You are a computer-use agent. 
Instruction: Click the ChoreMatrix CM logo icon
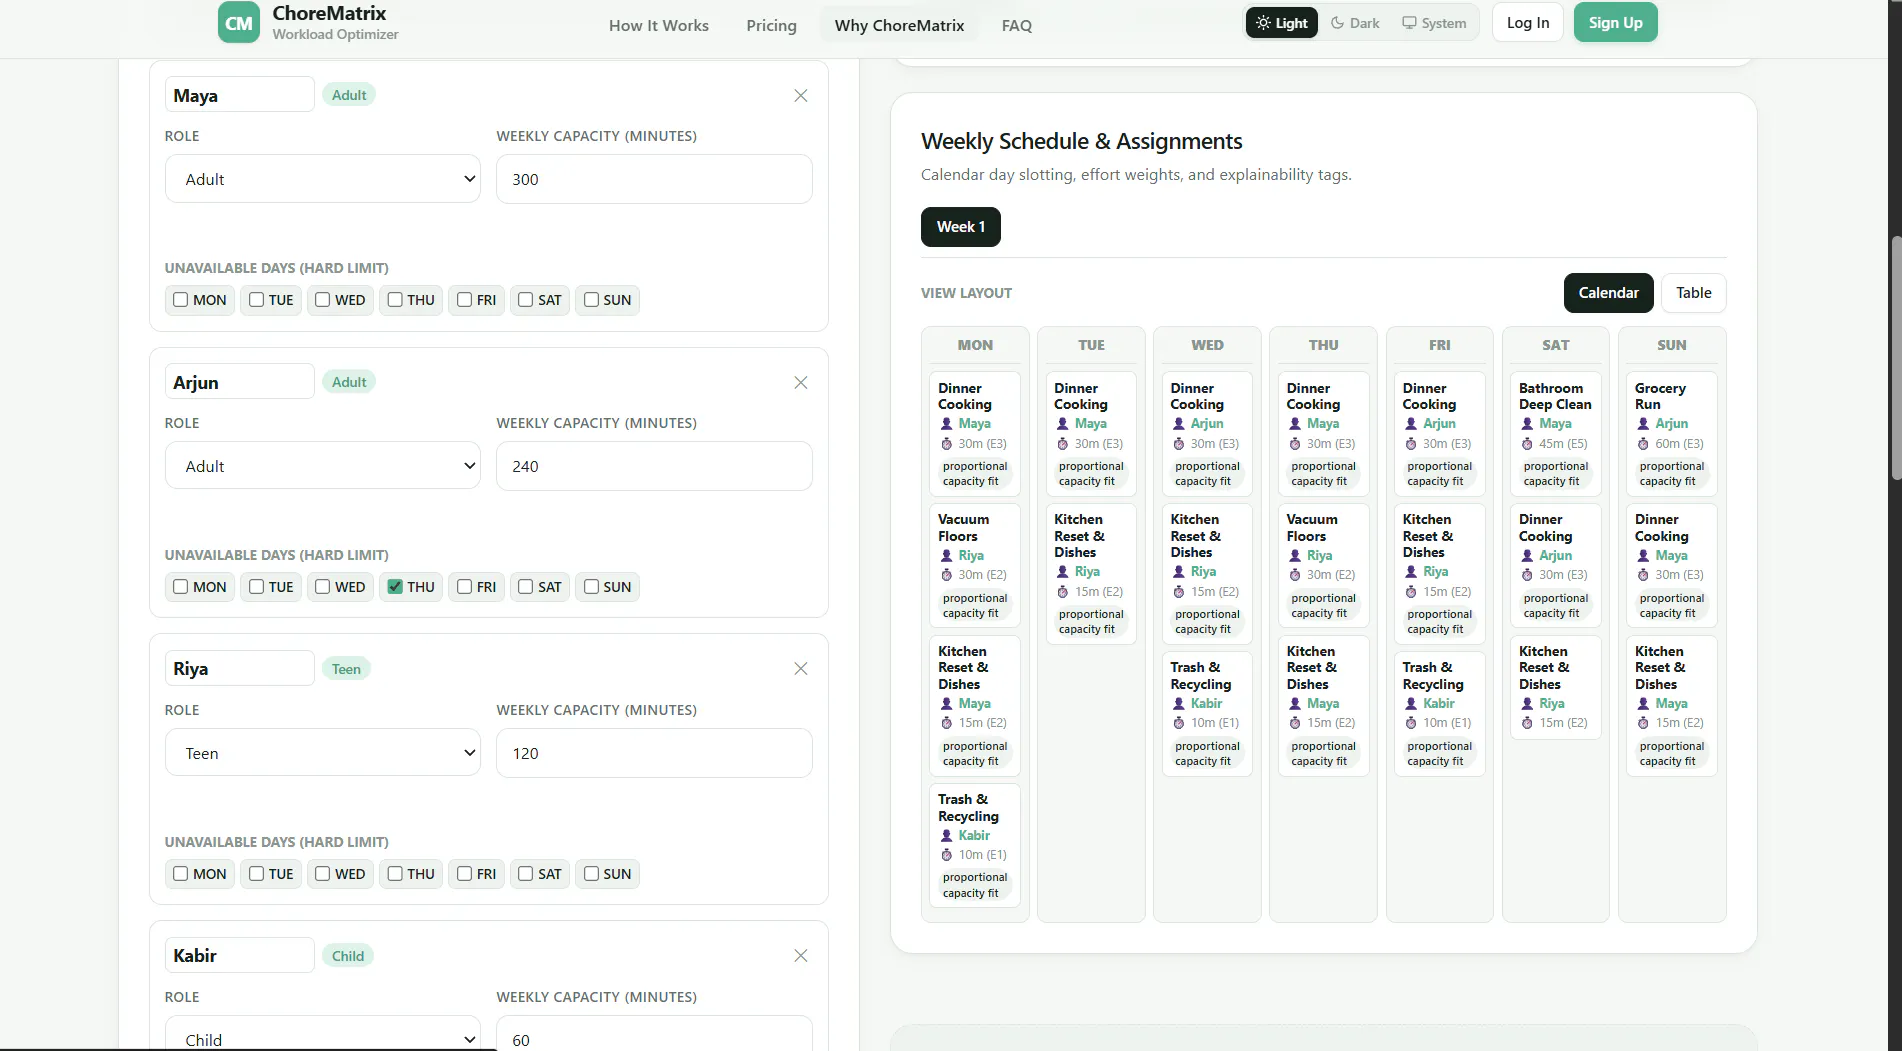[x=239, y=23]
